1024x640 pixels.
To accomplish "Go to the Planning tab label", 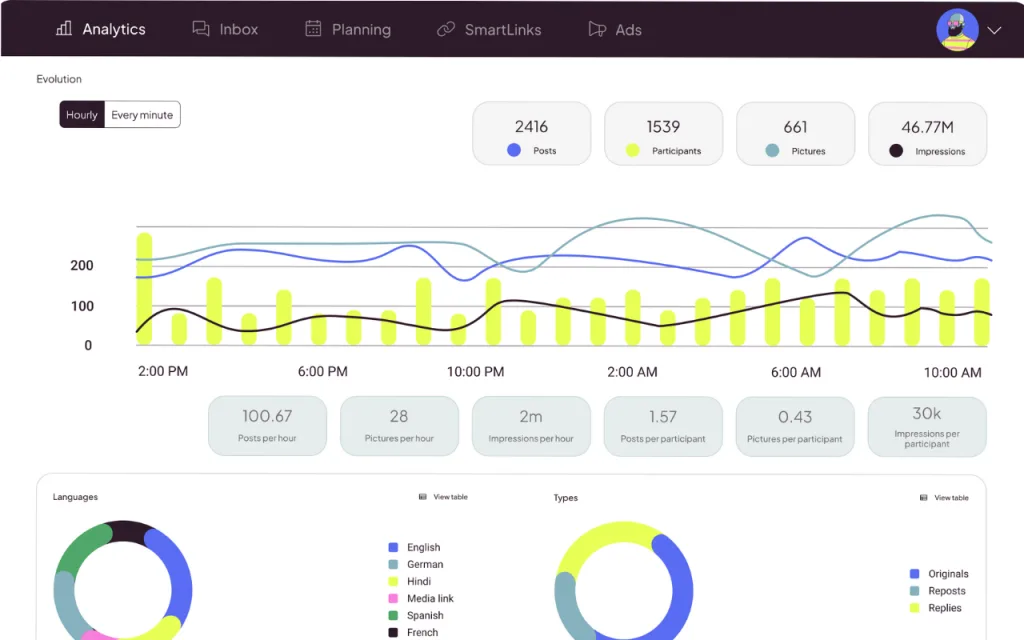I will pos(361,29).
